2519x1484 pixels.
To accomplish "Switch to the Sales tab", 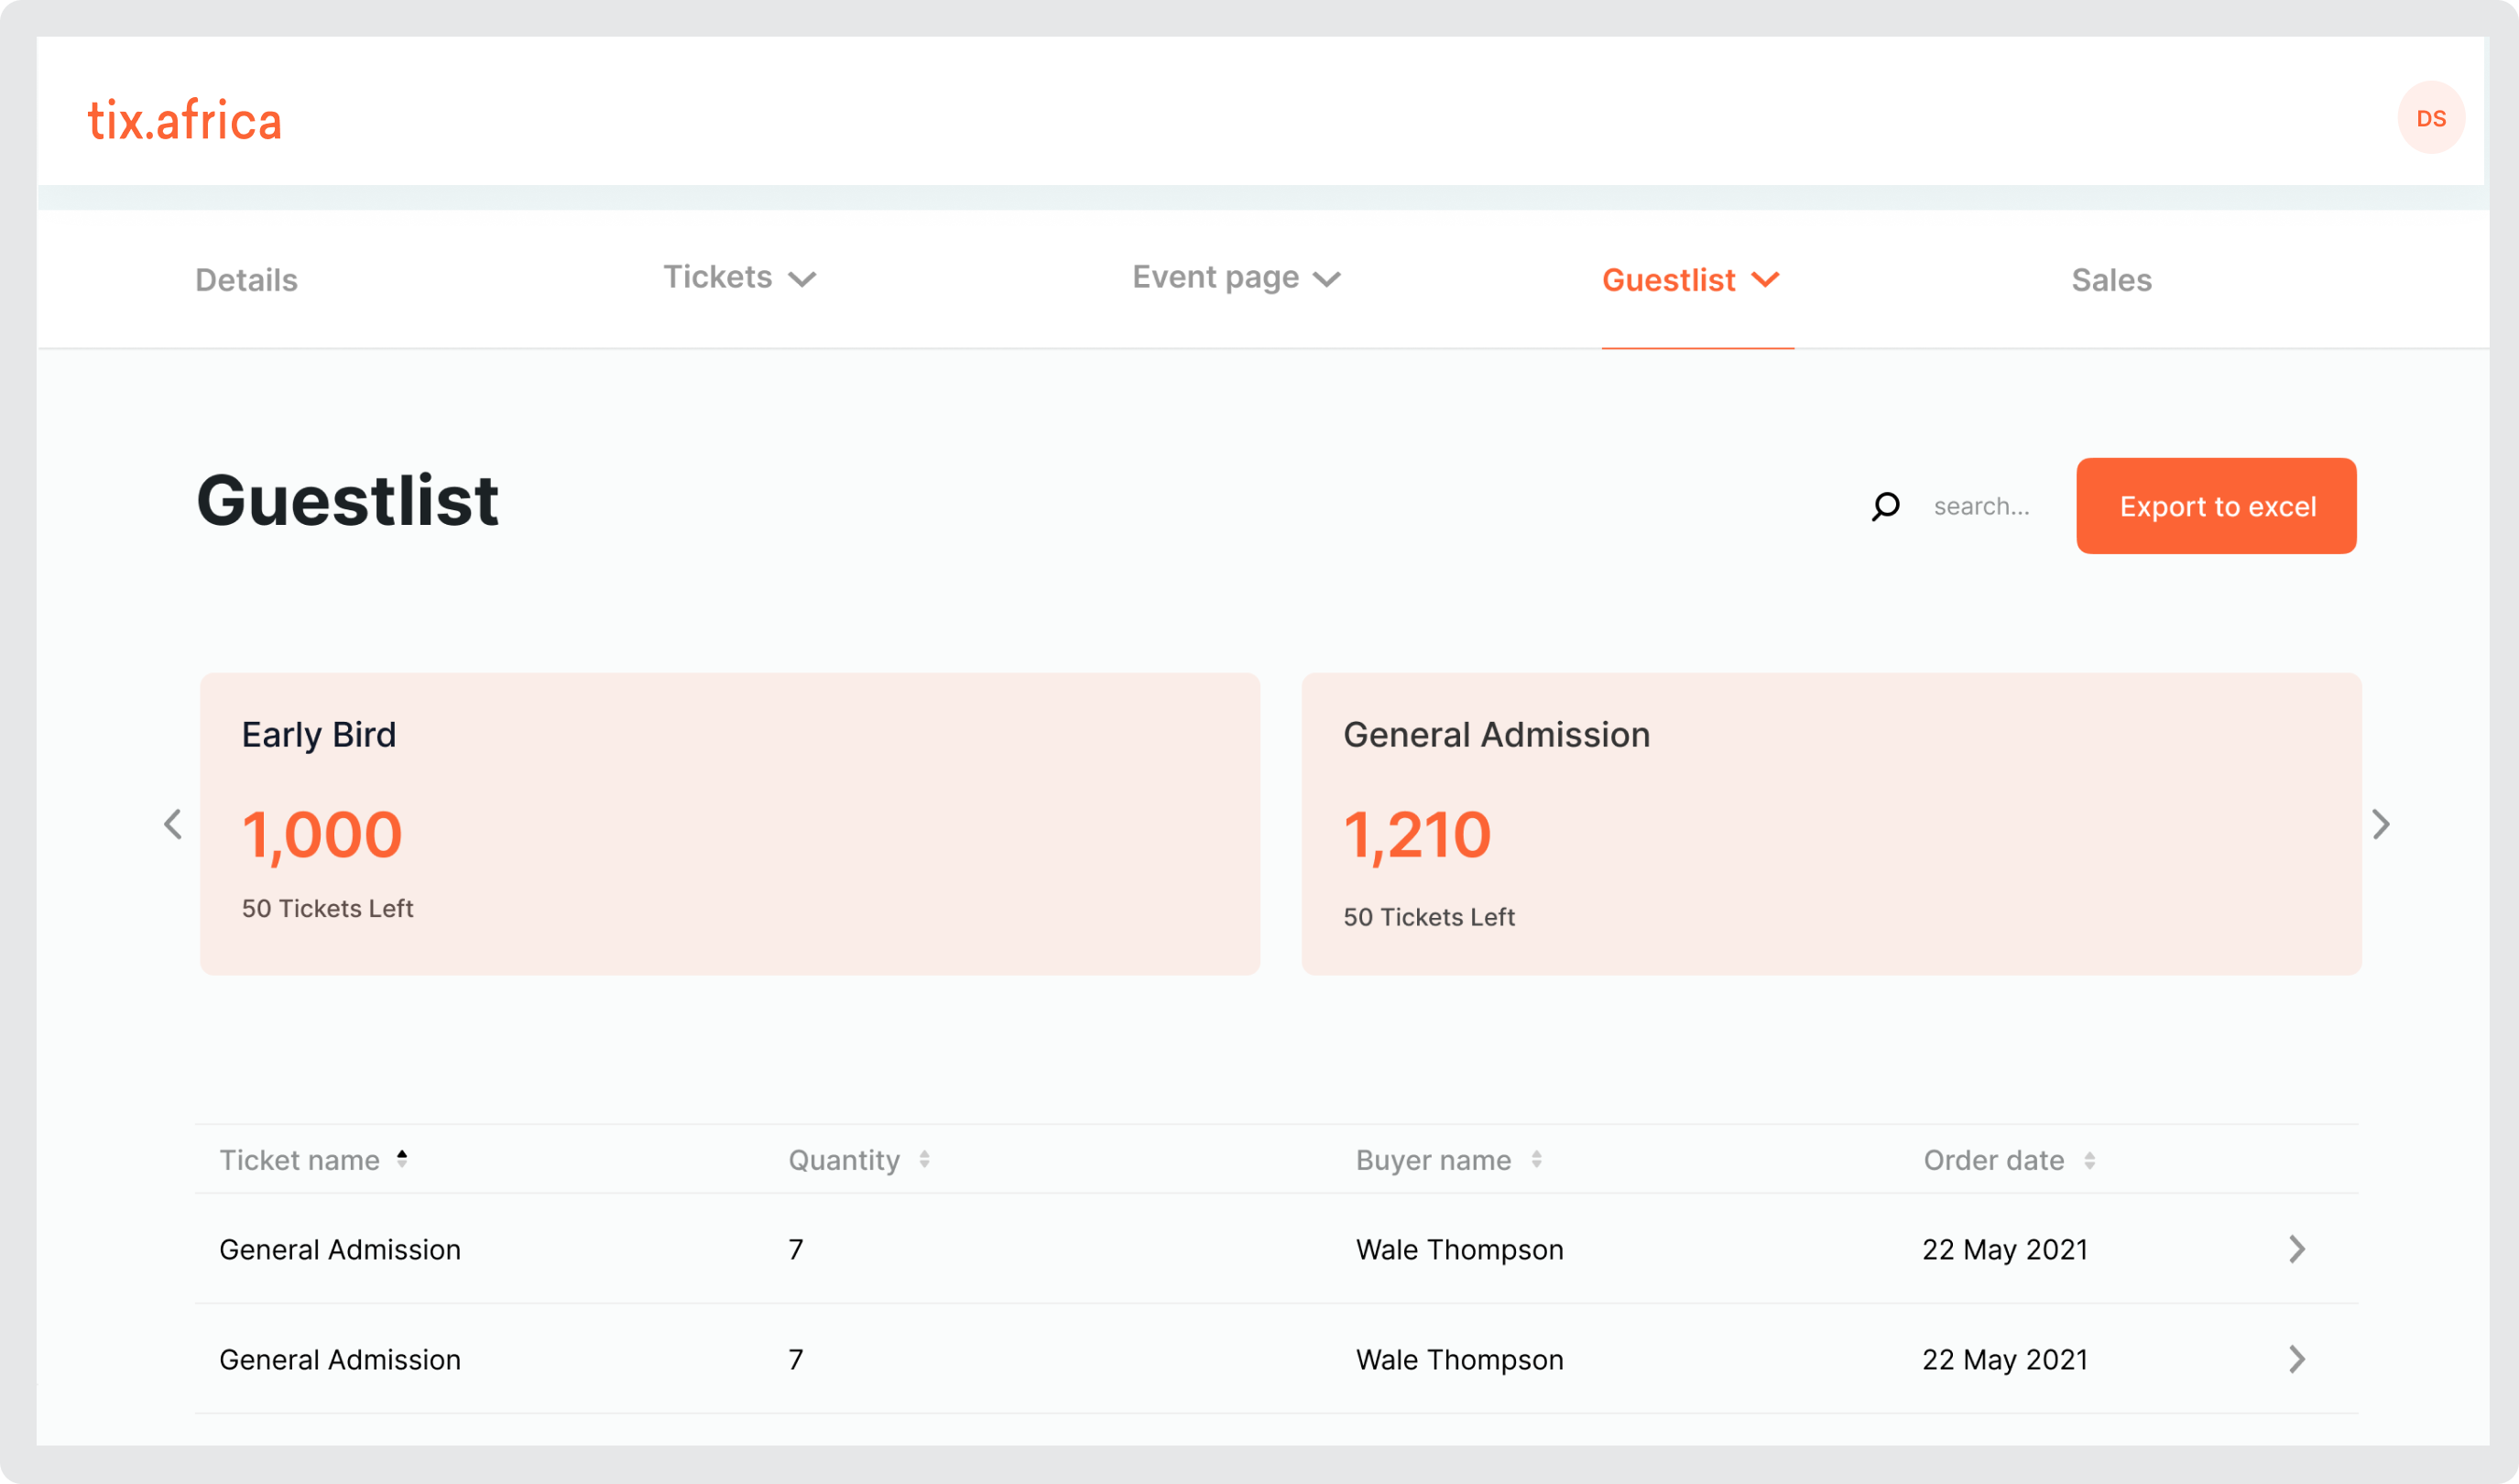I will pyautogui.click(x=2111, y=280).
